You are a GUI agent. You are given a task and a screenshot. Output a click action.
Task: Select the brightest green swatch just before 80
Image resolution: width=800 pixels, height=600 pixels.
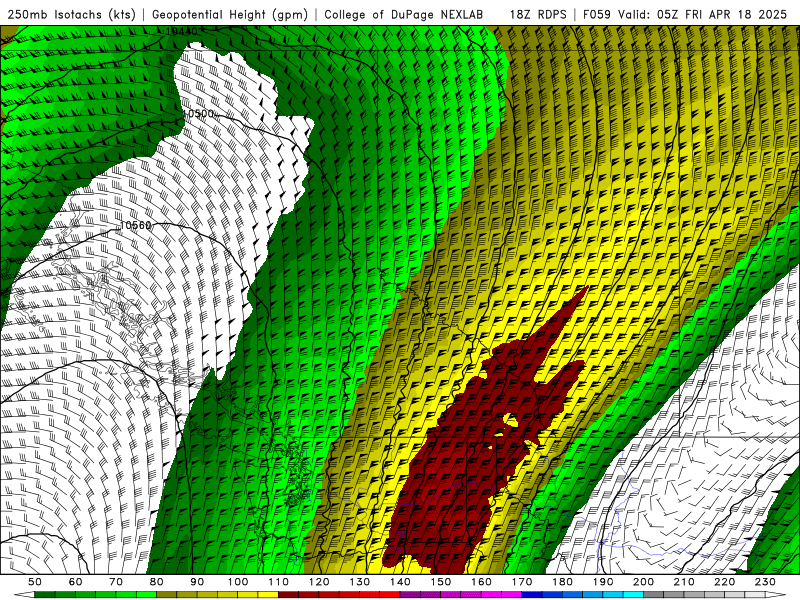pyautogui.click(x=146, y=595)
